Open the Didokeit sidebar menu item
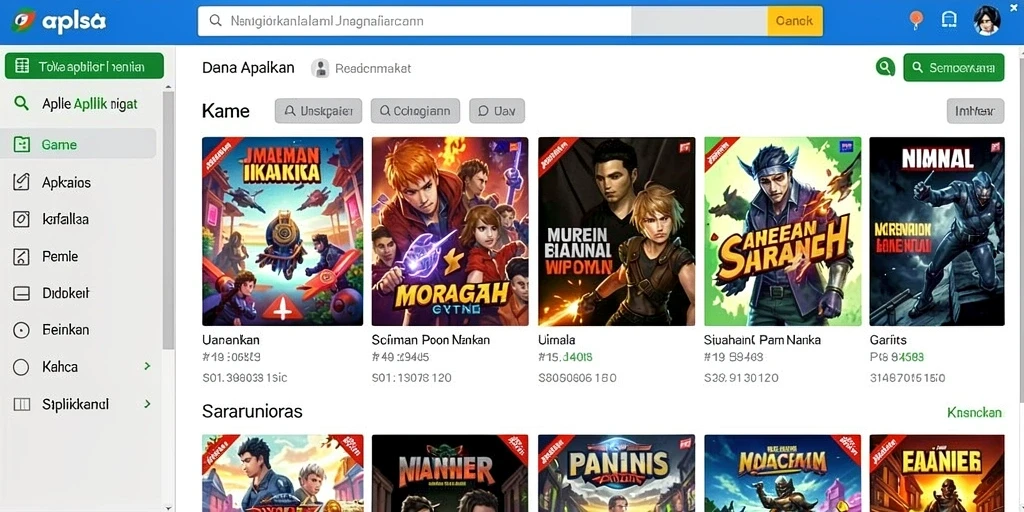Viewport: 1024px width, 512px height. coord(81,293)
